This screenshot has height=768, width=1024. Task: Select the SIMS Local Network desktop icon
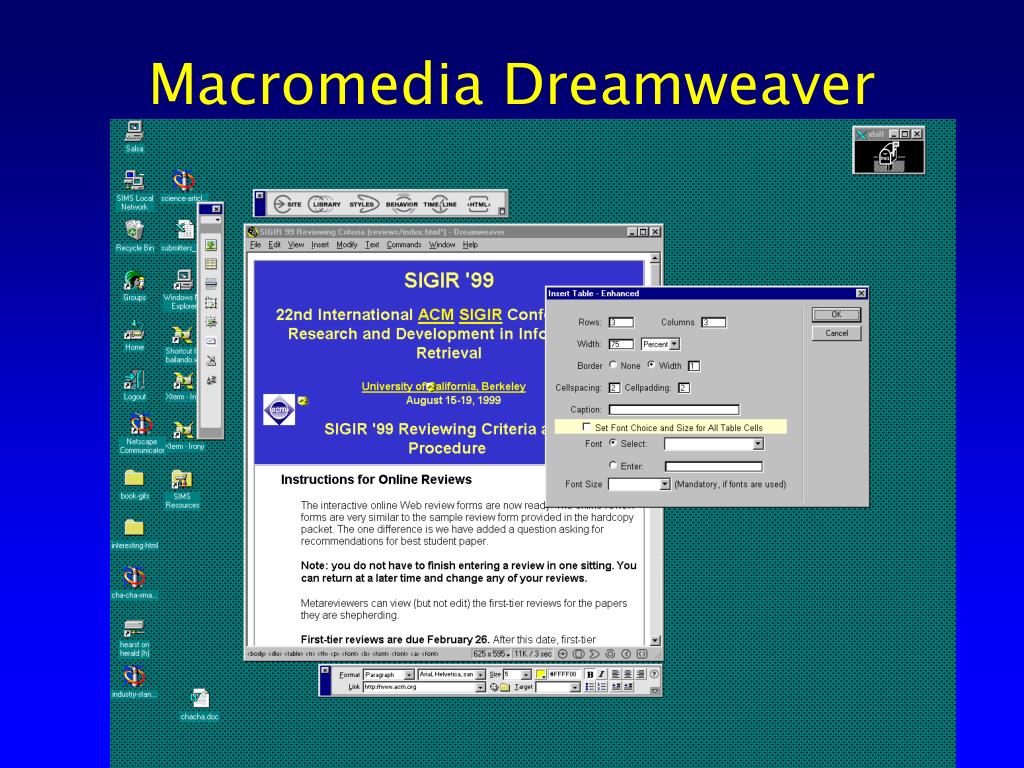point(135,190)
